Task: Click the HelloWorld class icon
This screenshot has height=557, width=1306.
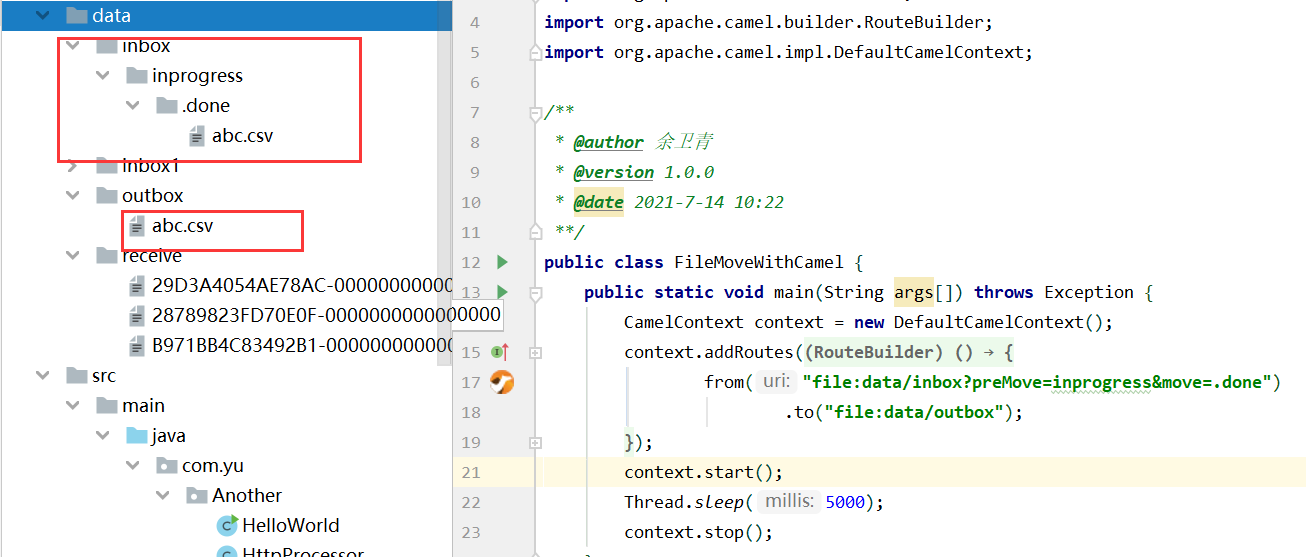Action: pyautogui.click(x=227, y=525)
